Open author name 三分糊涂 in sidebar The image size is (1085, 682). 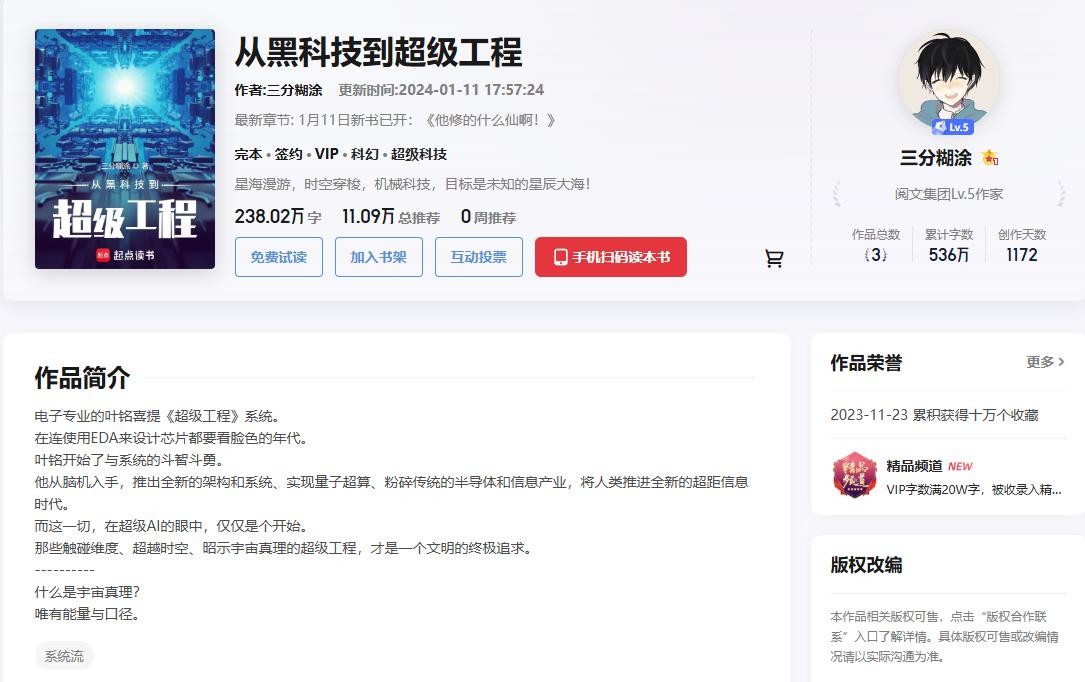[x=935, y=158]
